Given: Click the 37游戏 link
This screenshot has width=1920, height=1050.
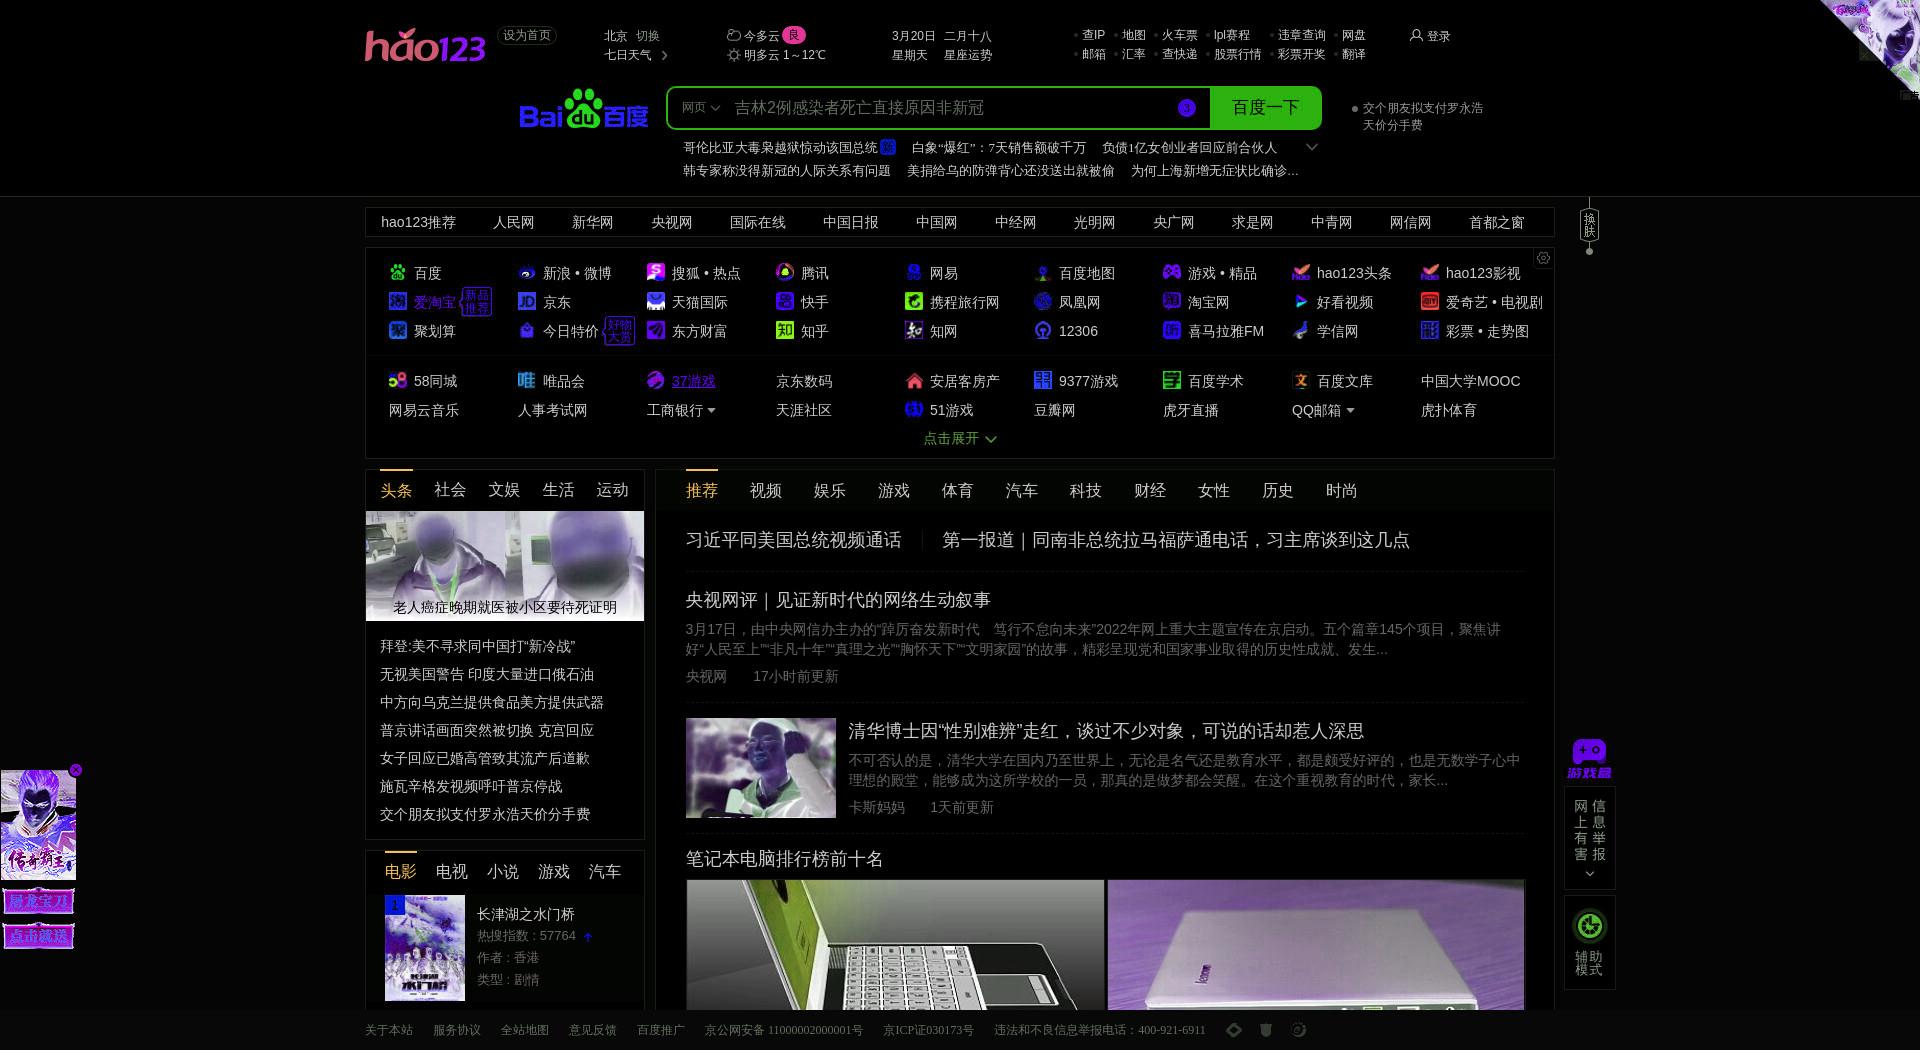Looking at the screenshot, I should [693, 381].
